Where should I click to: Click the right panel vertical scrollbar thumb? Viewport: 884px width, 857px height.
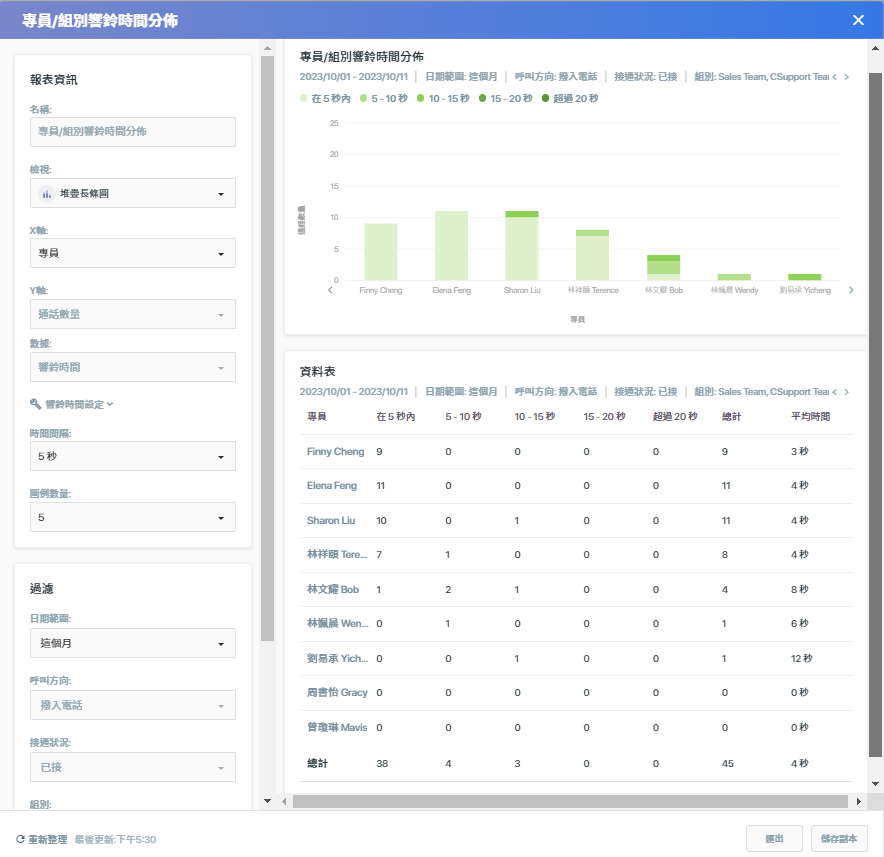tap(875, 415)
